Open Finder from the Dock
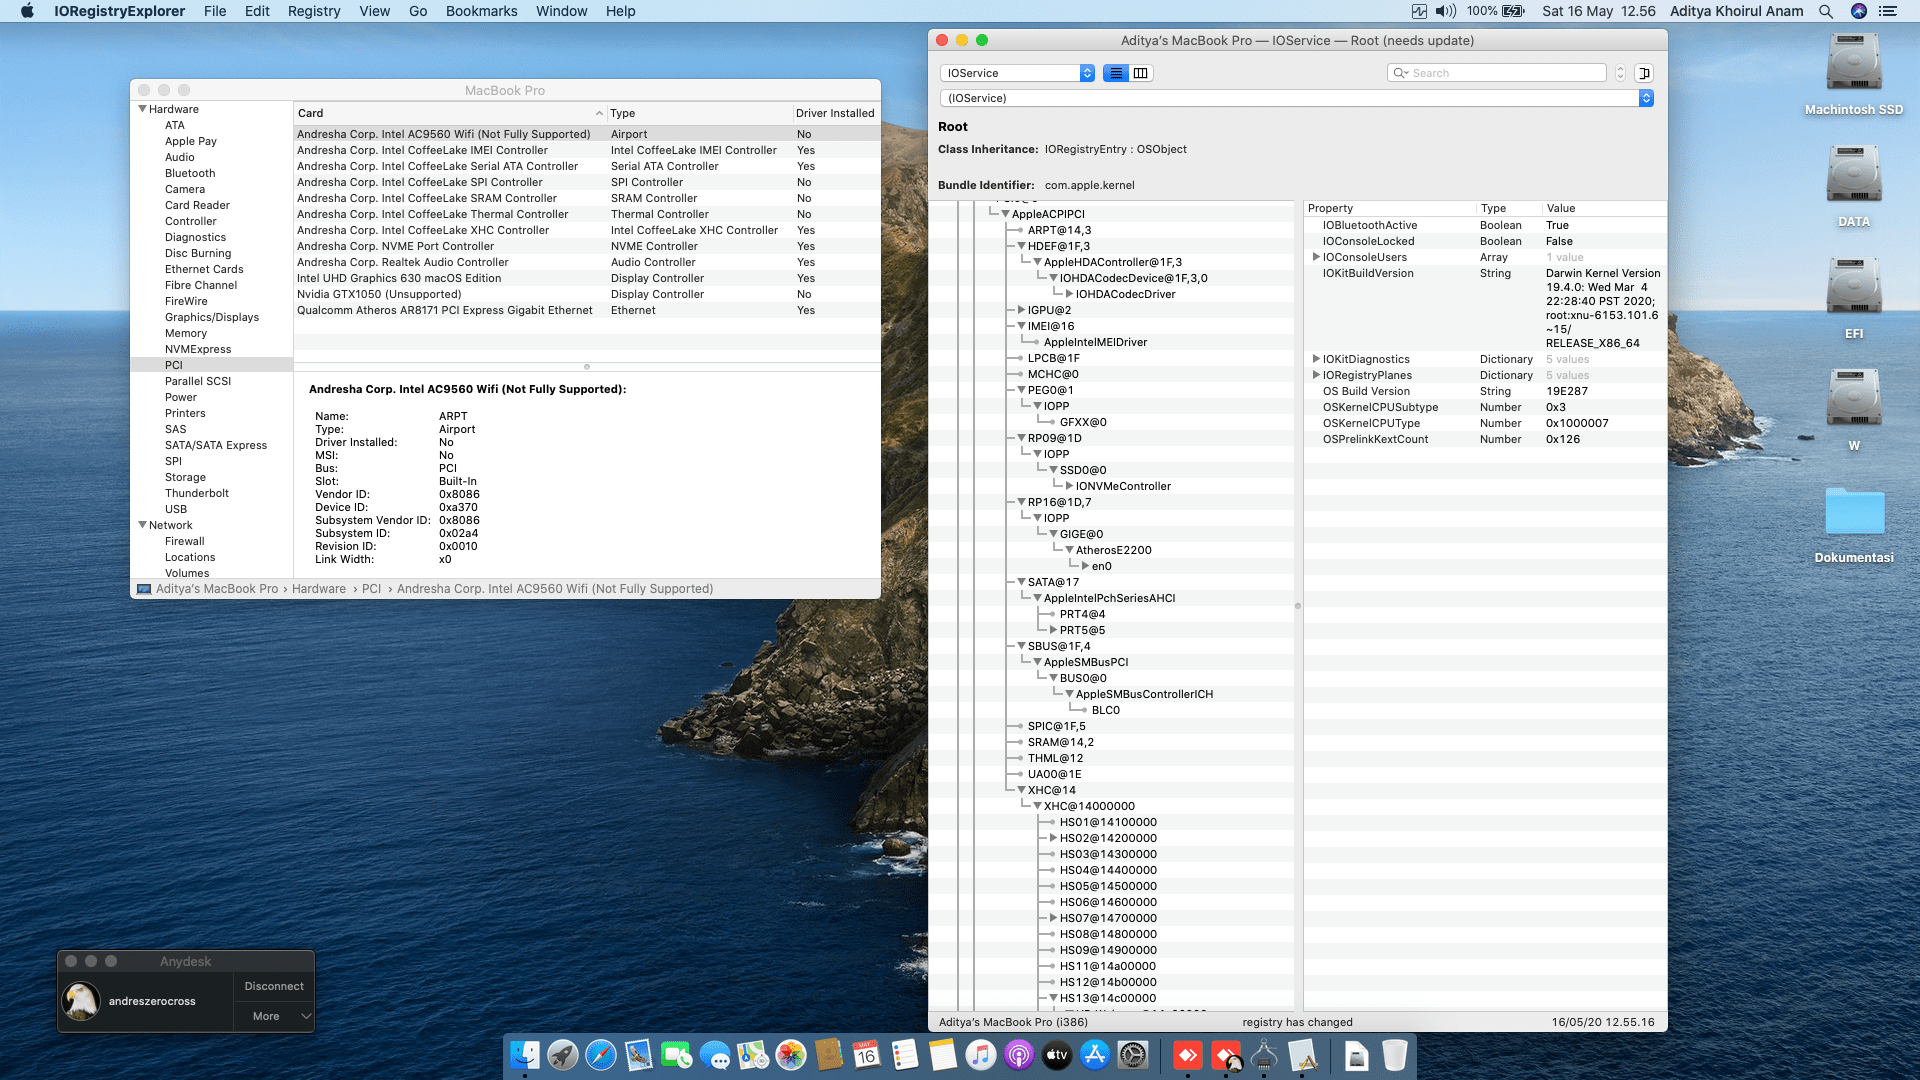The height and width of the screenshot is (1080, 1920). tap(525, 1055)
